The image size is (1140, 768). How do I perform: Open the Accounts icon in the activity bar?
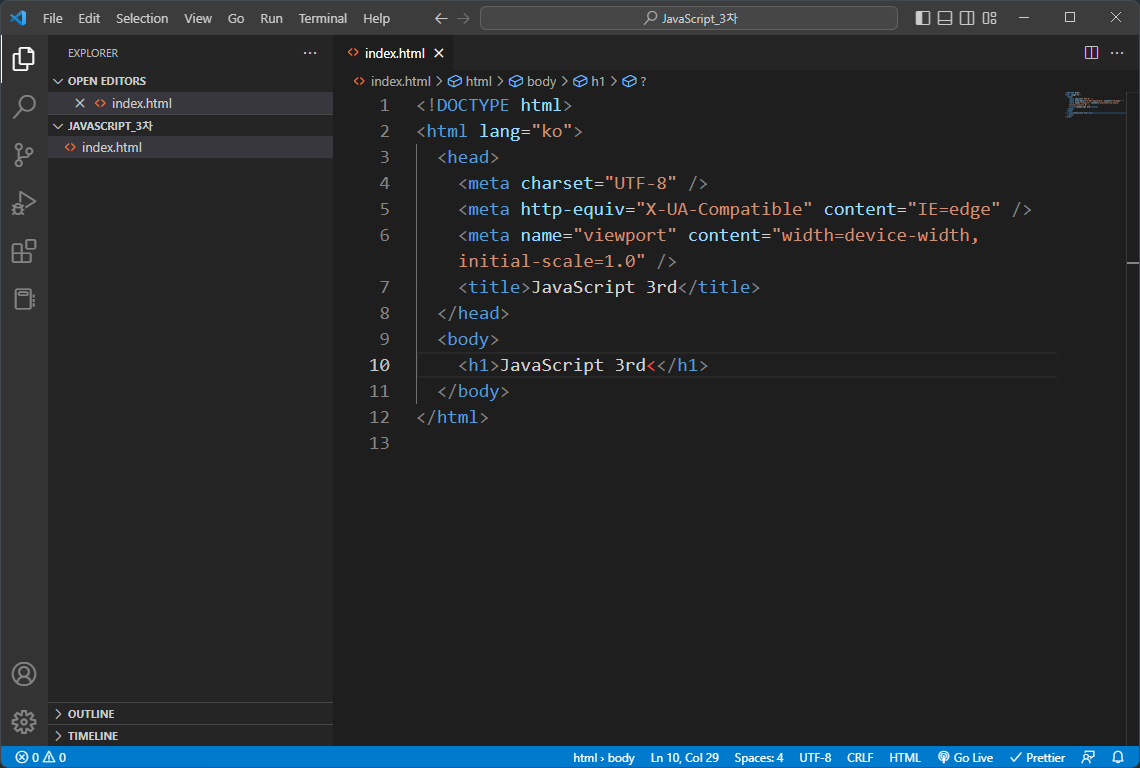pyautogui.click(x=24, y=674)
